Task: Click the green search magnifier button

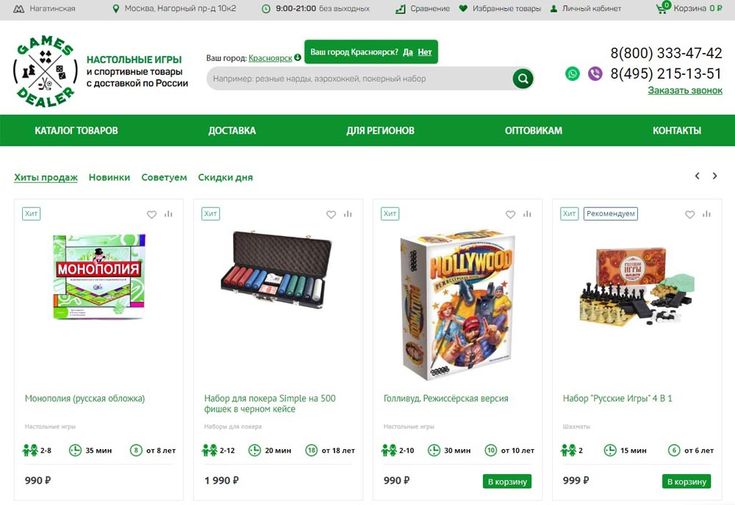Action: pyautogui.click(x=523, y=79)
